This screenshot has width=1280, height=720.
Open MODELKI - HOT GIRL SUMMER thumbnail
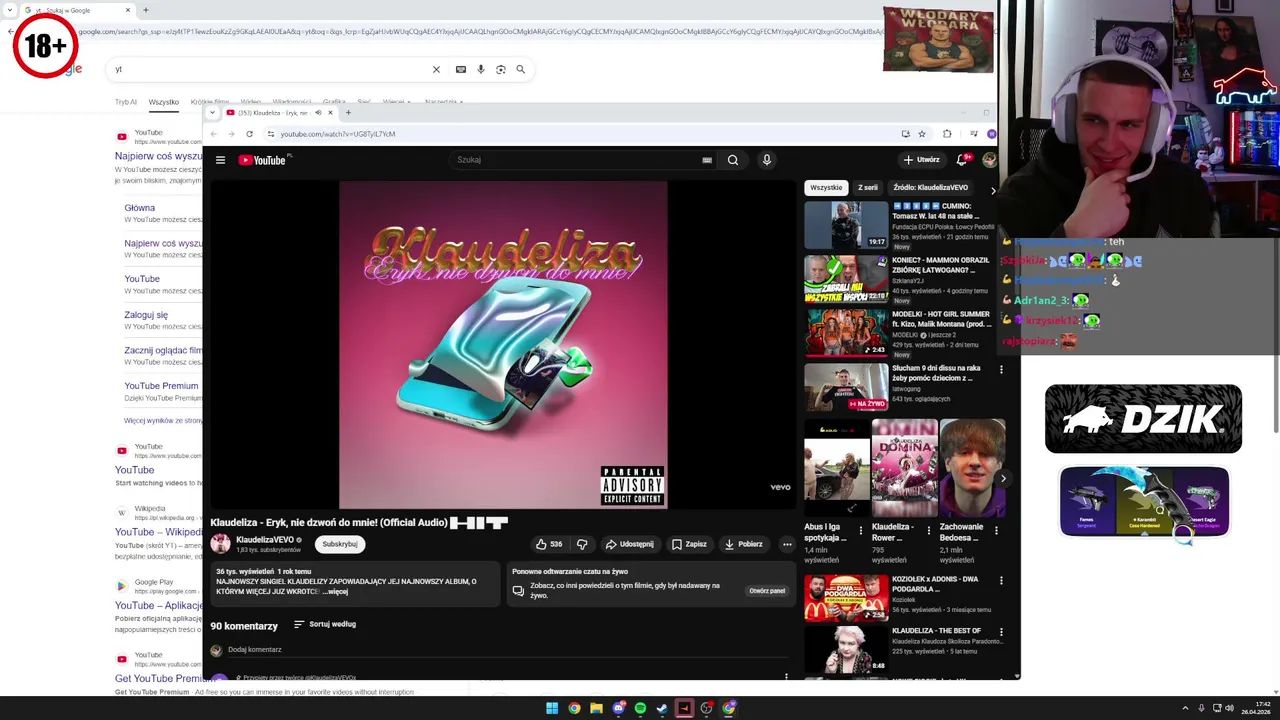click(x=846, y=332)
